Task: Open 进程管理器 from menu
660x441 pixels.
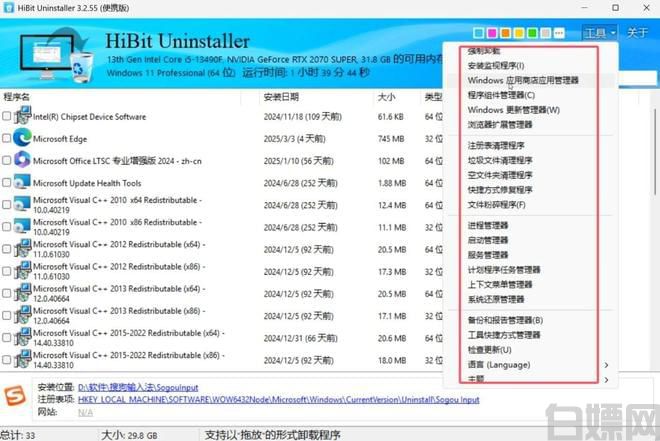Action: pyautogui.click(x=488, y=226)
